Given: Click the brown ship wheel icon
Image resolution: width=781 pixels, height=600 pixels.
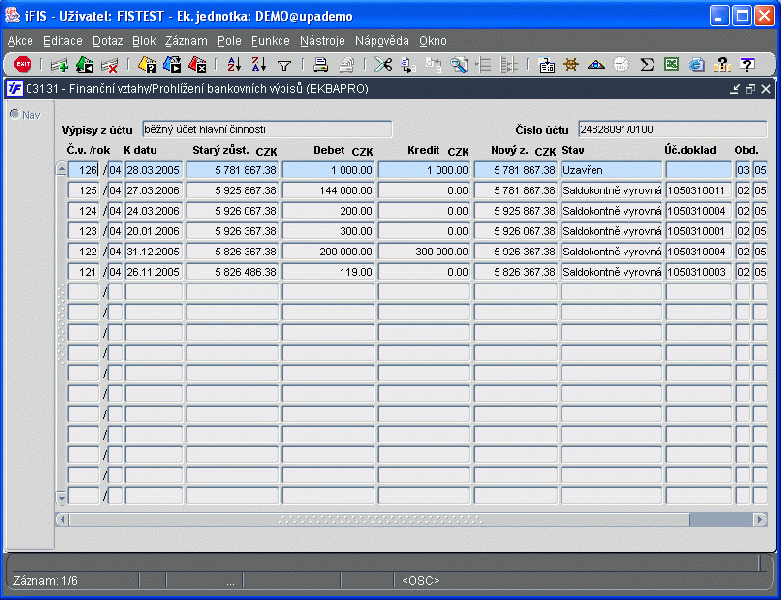Looking at the screenshot, I should (x=571, y=65).
